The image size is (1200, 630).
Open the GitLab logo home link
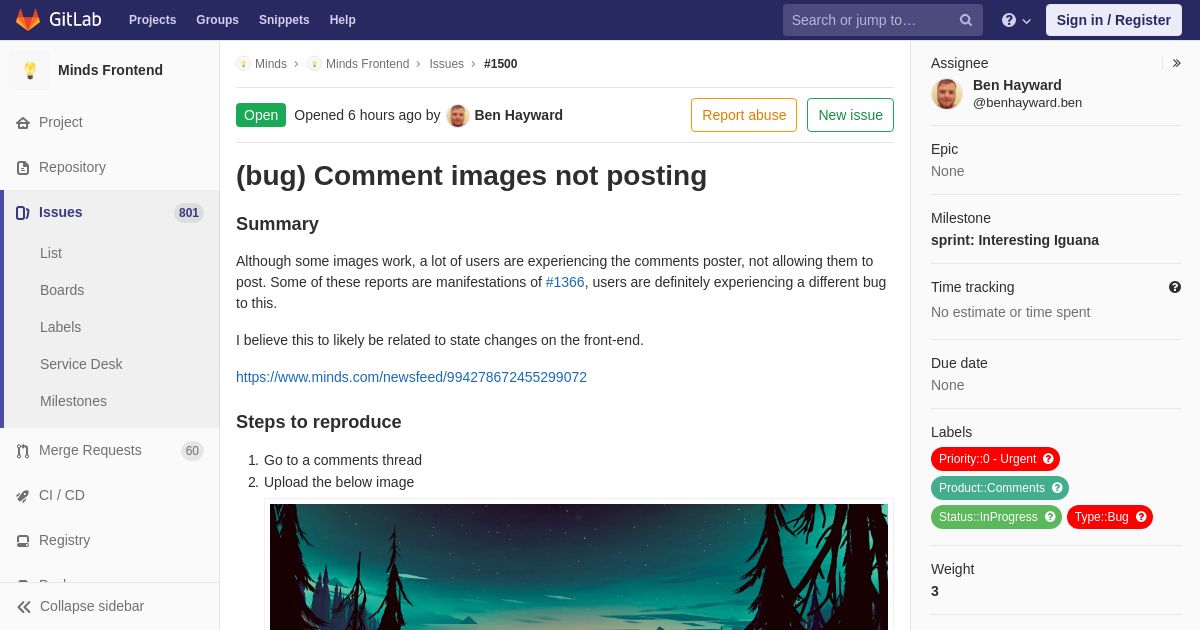(58, 20)
